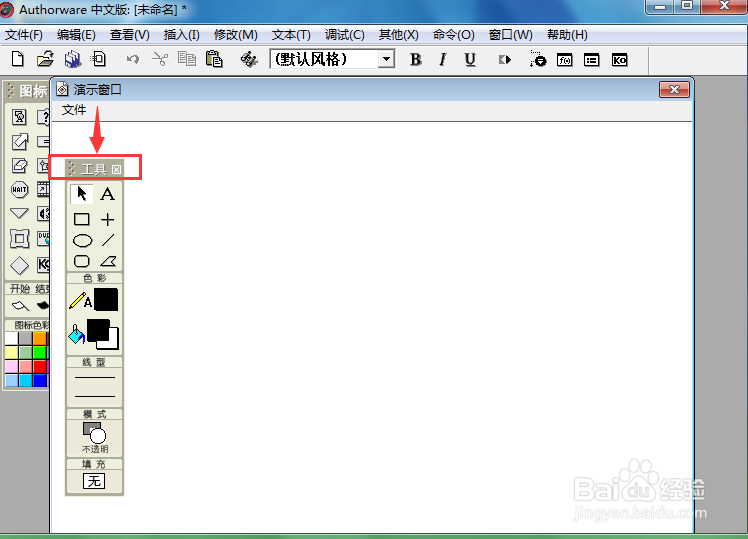This screenshot has width=748, height=539.
Task: Click the Save All toolbar icon
Action: (x=73, y=59)
